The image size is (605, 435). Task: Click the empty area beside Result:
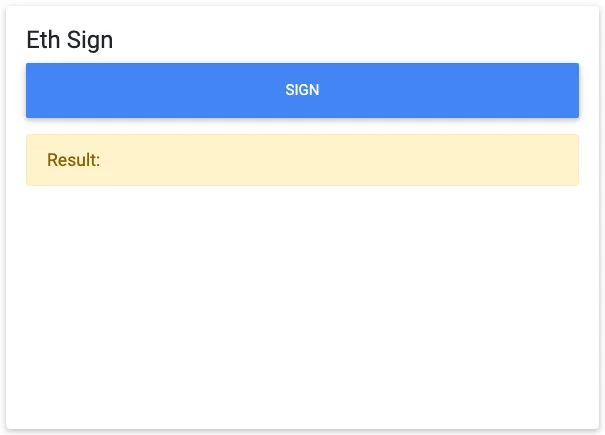coord(300,160)
